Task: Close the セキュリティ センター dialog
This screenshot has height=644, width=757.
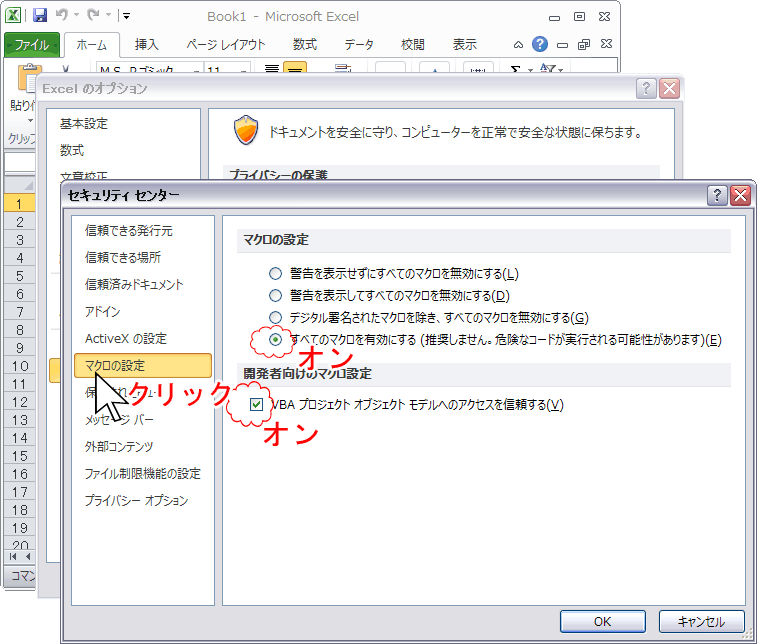Action: pyautogui.click(x=741, y=196)
